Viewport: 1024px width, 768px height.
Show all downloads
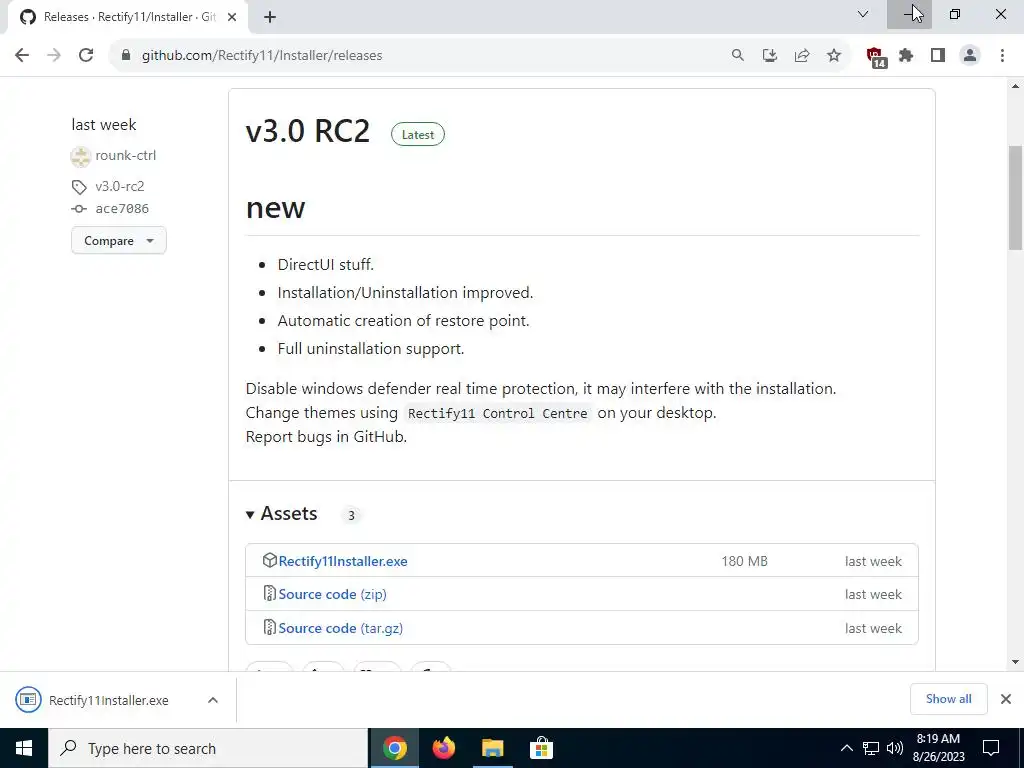click(x=948, y=699)
